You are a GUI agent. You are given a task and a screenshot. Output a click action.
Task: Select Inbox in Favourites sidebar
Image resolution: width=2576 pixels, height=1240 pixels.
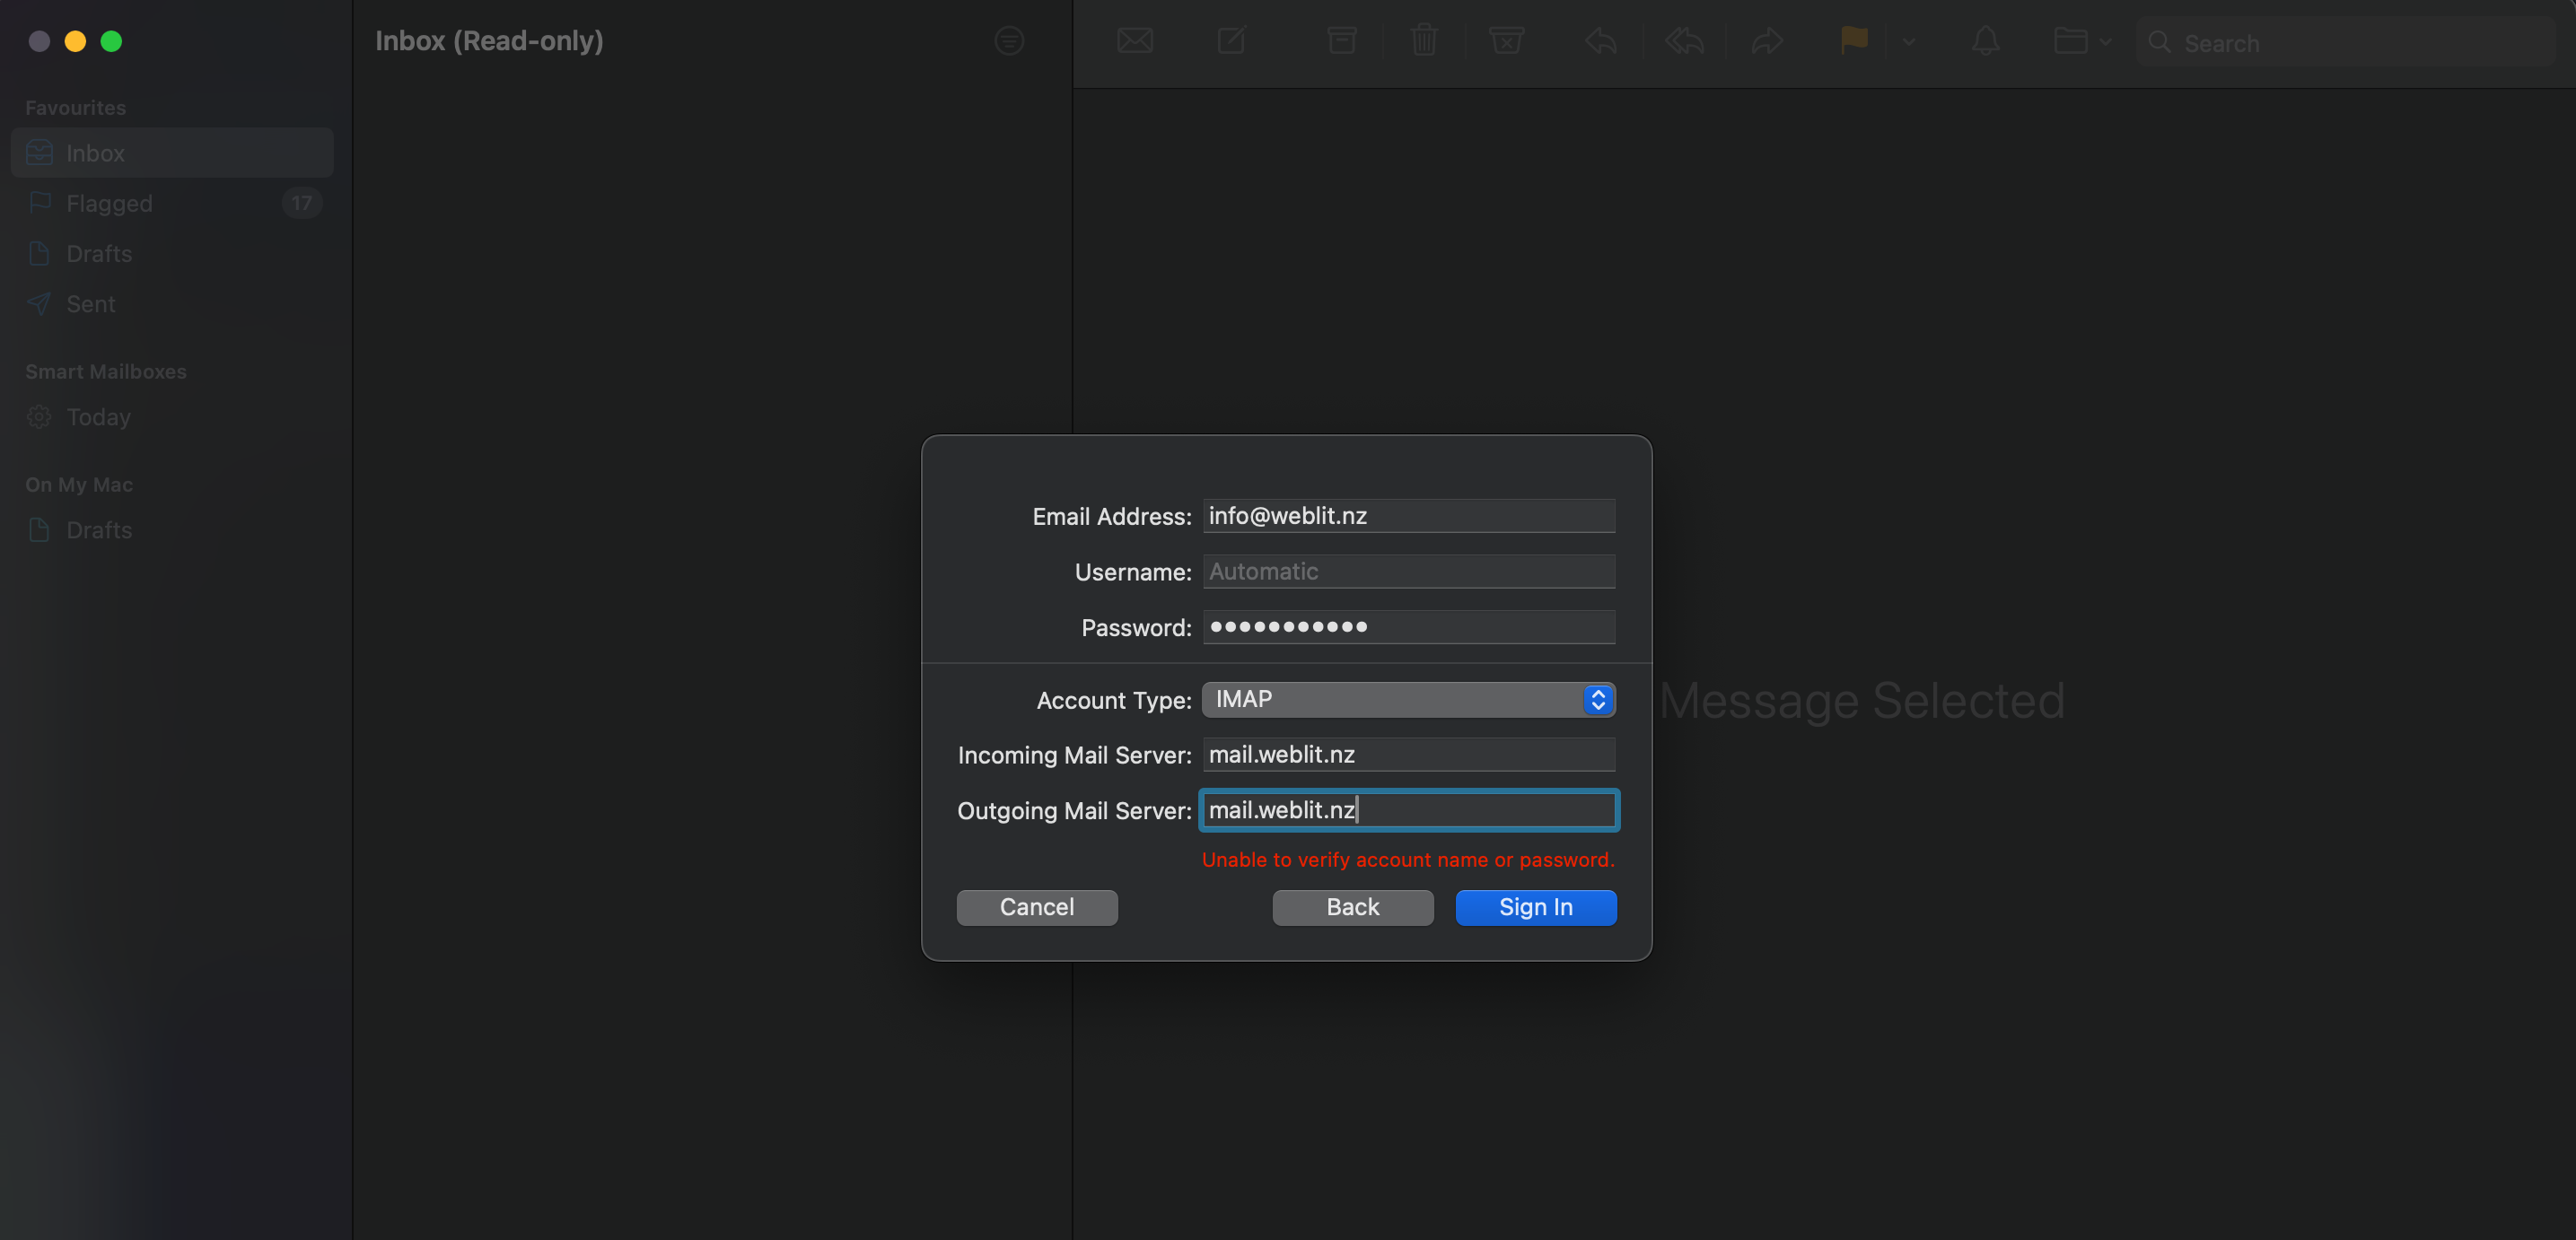[x=172, y=153]
